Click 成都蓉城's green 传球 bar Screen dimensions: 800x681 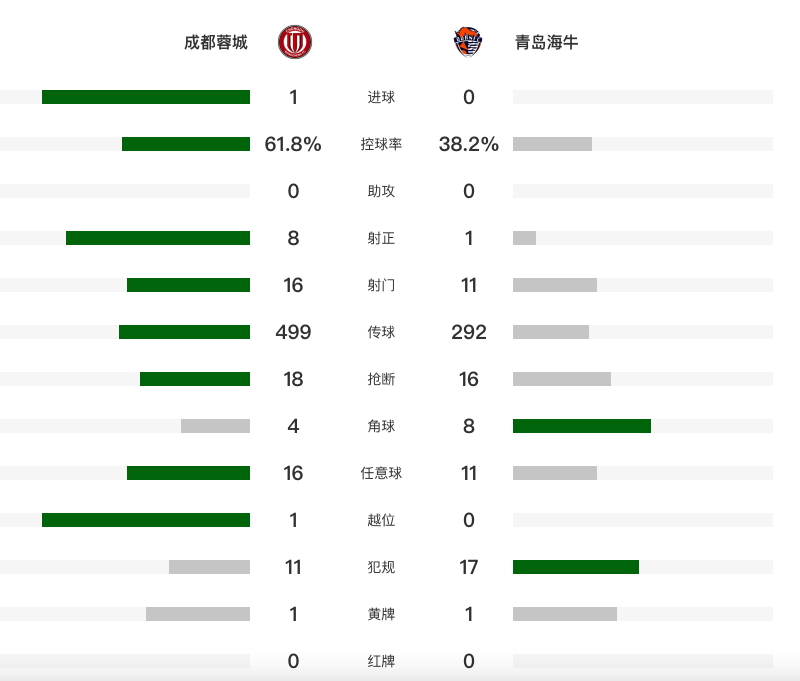(184, 332)
